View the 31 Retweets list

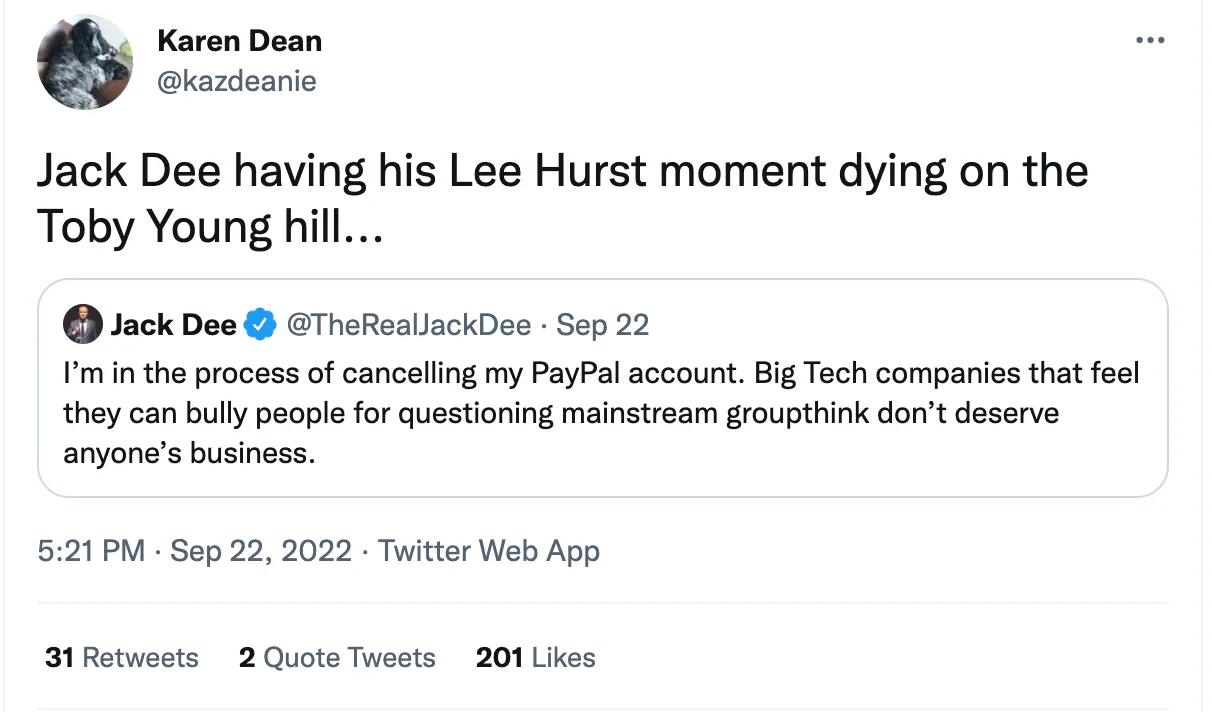122,657
